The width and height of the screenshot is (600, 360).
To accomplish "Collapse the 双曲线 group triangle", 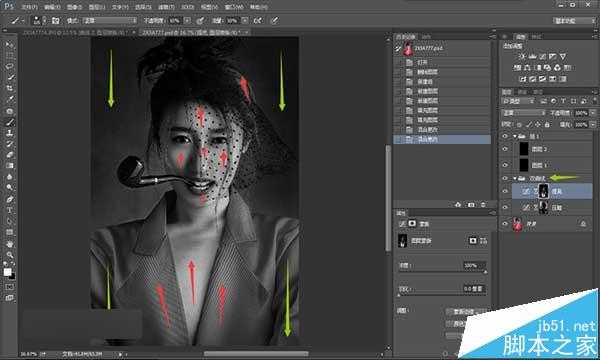I will (515, 178).
